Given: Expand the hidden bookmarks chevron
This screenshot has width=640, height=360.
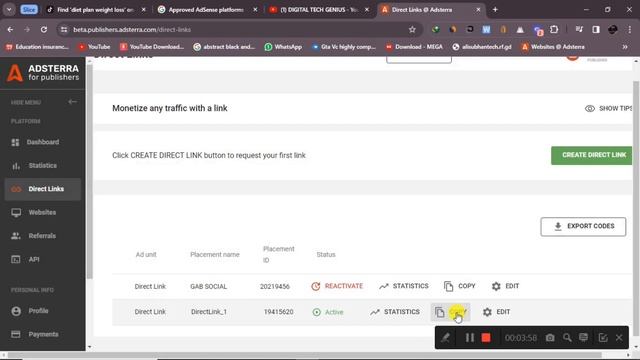Looking at the screenshot, I should pos(625,47).
